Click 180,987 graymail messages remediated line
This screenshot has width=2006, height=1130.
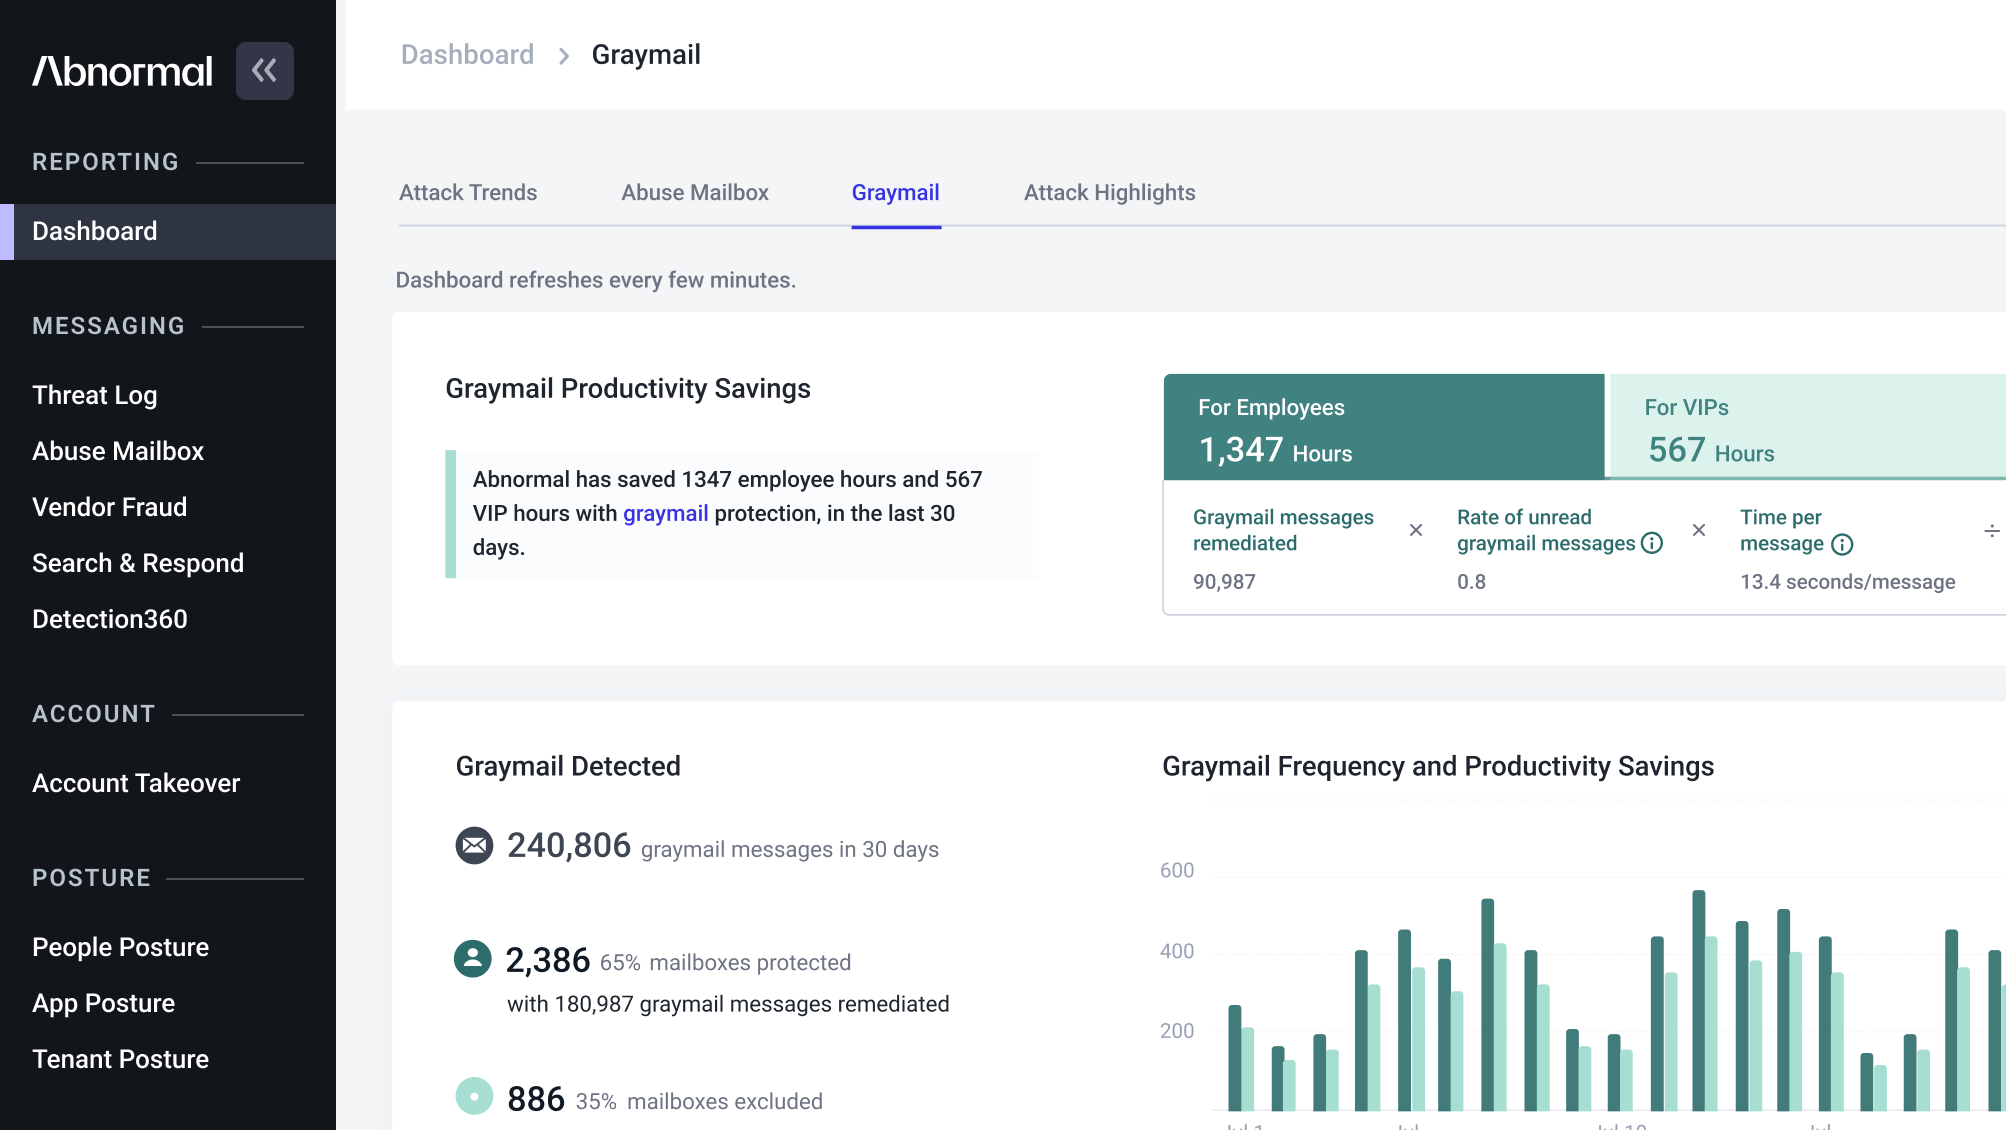point(728,1004)
